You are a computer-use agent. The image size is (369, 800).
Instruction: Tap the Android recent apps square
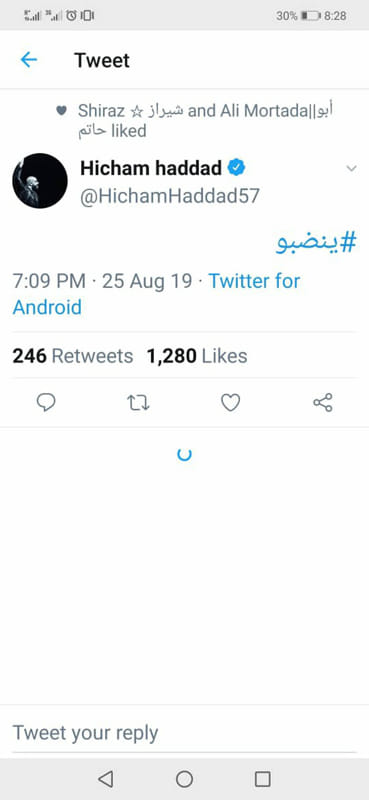262,779
